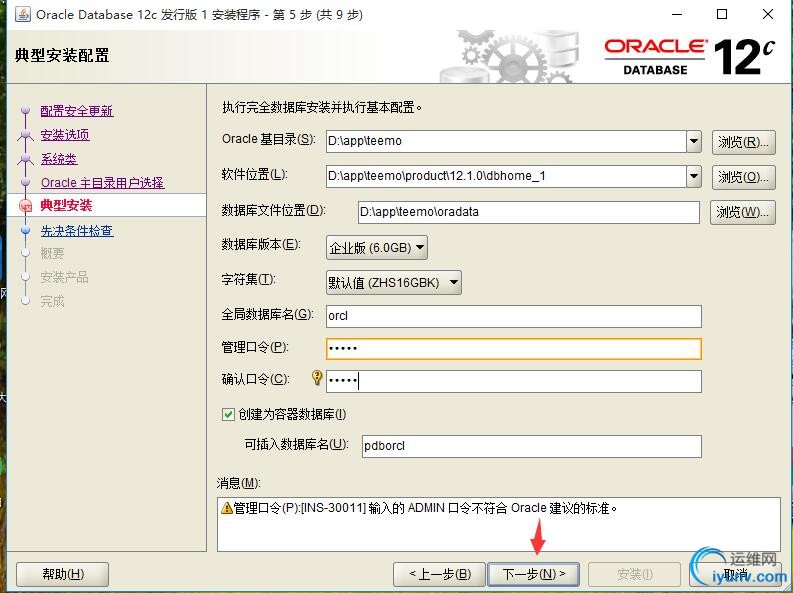The width and height of the screenshot is (793, 593).
Task: Click the 帮助(H) button
Action: [63, 574]
